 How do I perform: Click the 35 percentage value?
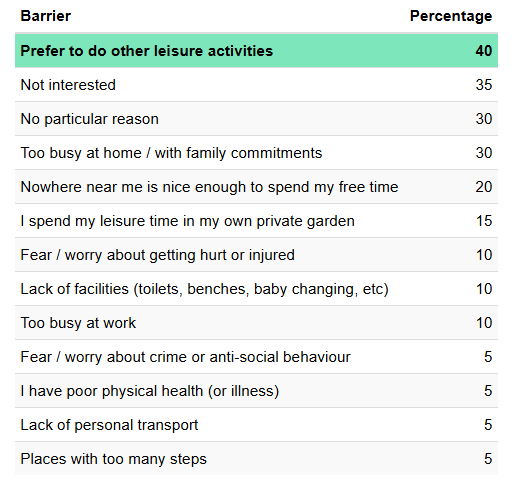pyautogui.click(x=484, y=85)
